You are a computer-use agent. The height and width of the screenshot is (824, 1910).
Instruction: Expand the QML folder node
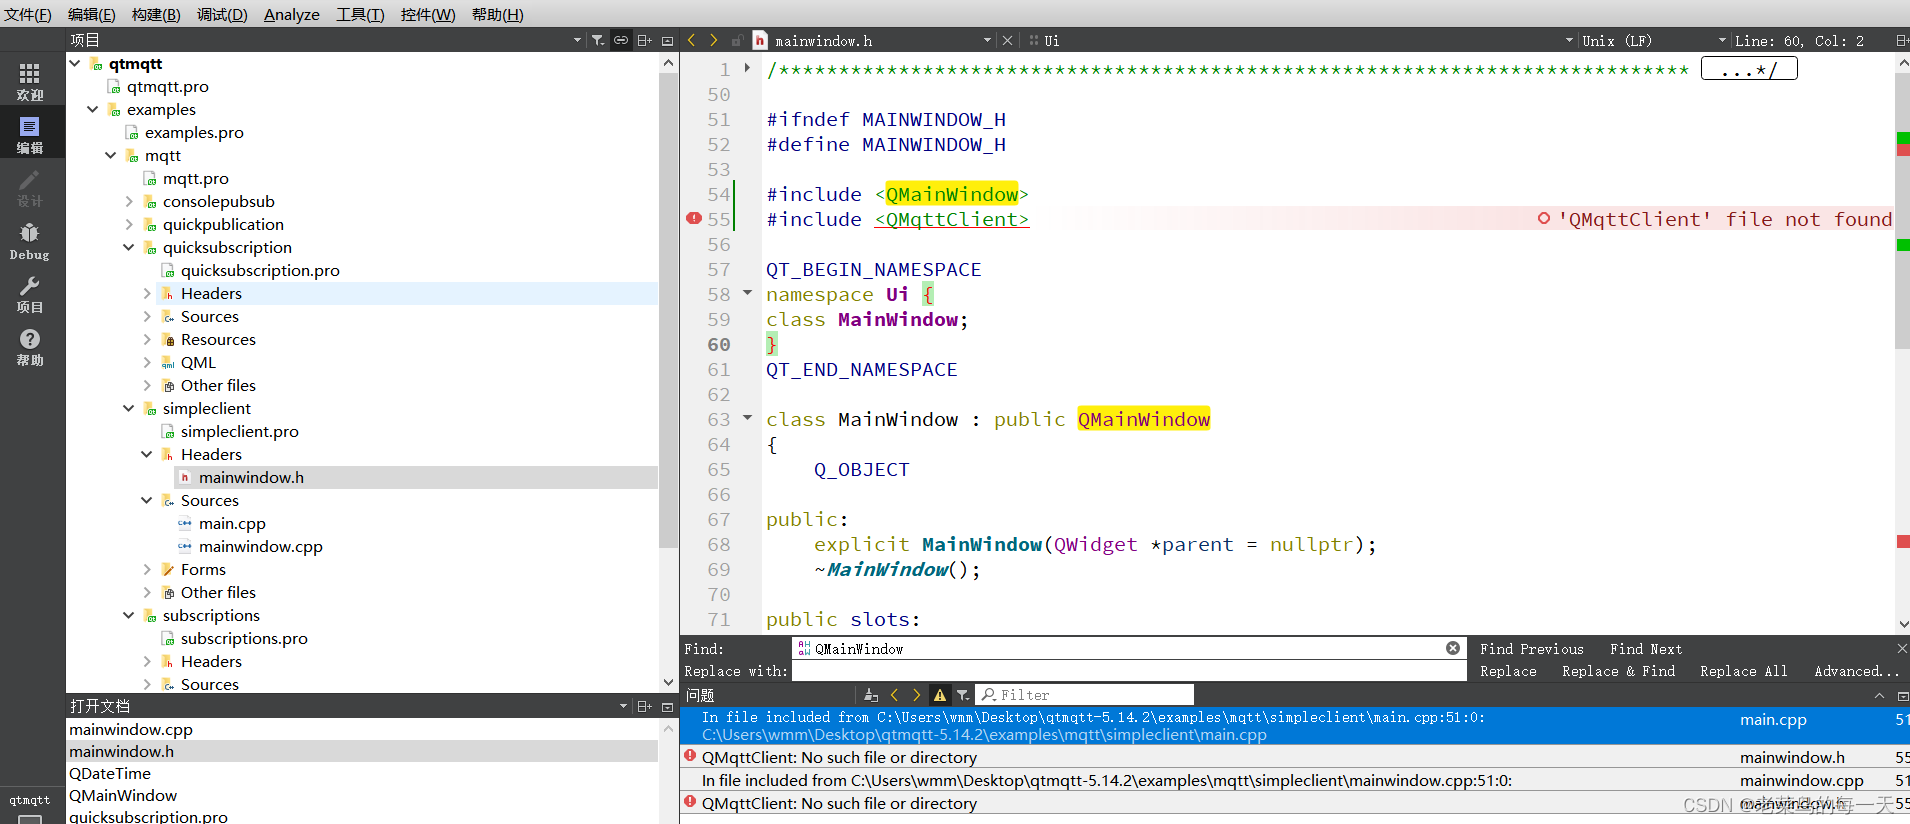click(x=147, y=362)
